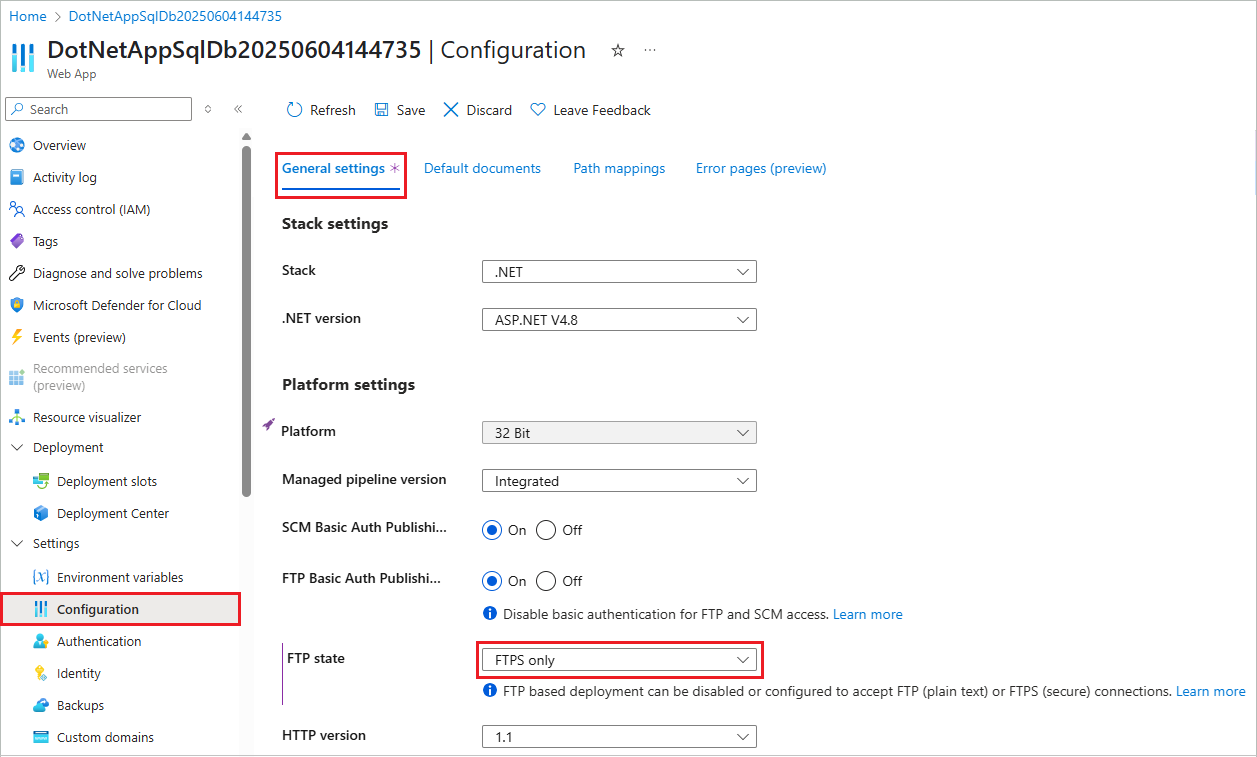Favorite this resource with the star icon
This screenshot has height=757, width=1257.
click(618, 50)
